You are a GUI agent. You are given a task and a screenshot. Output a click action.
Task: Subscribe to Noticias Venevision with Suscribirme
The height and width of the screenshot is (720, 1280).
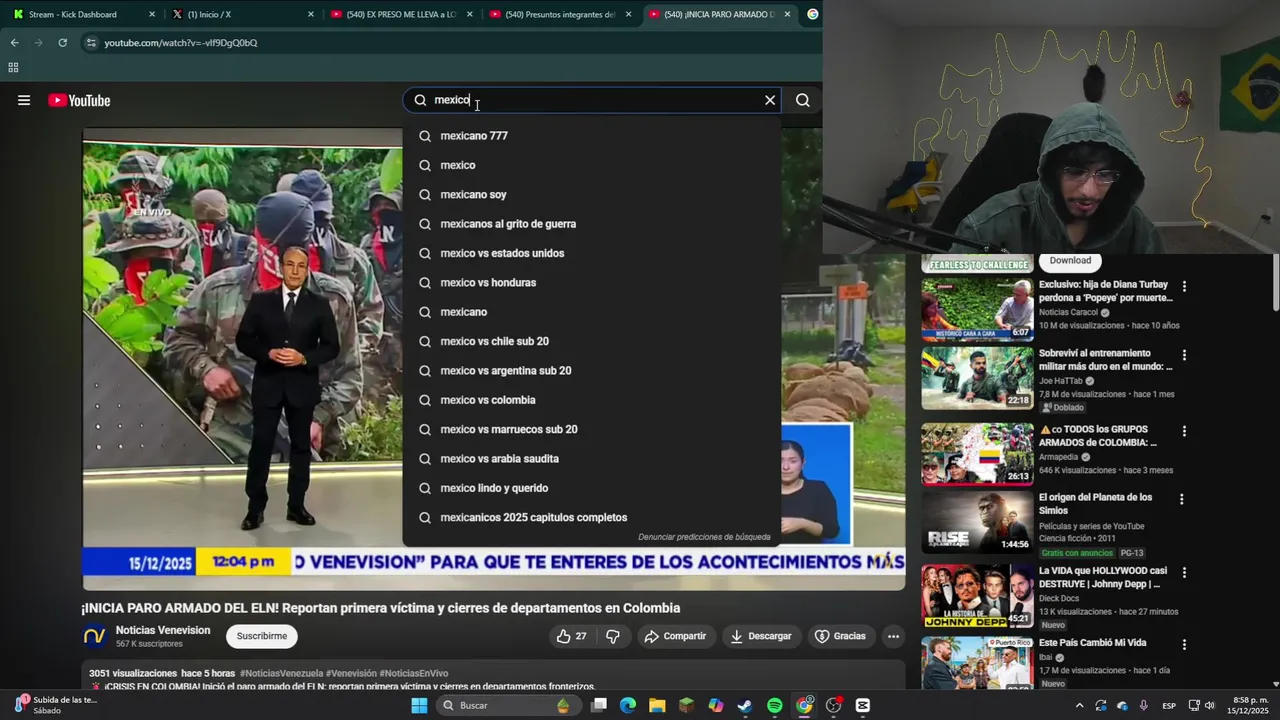262,636
